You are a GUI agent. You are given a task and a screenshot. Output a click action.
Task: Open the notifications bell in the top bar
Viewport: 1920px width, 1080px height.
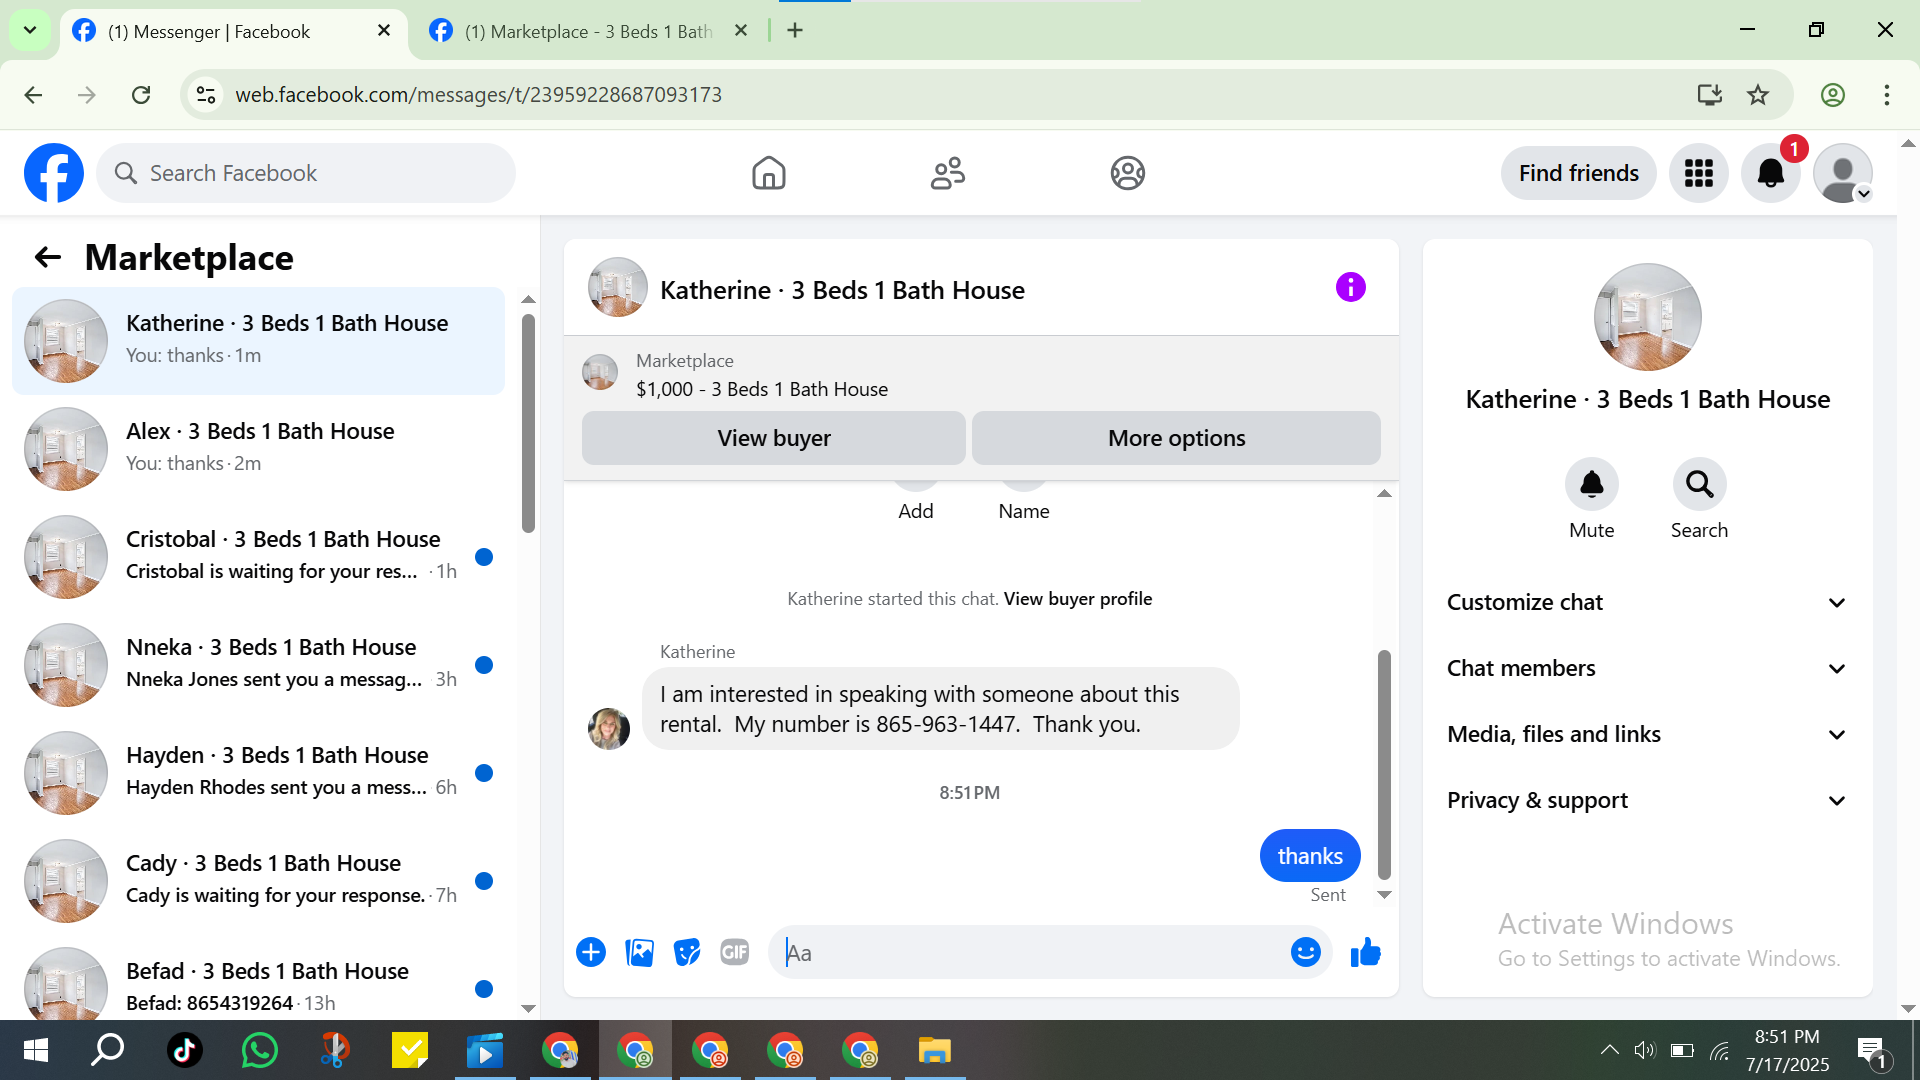(x=1770, y=174)
